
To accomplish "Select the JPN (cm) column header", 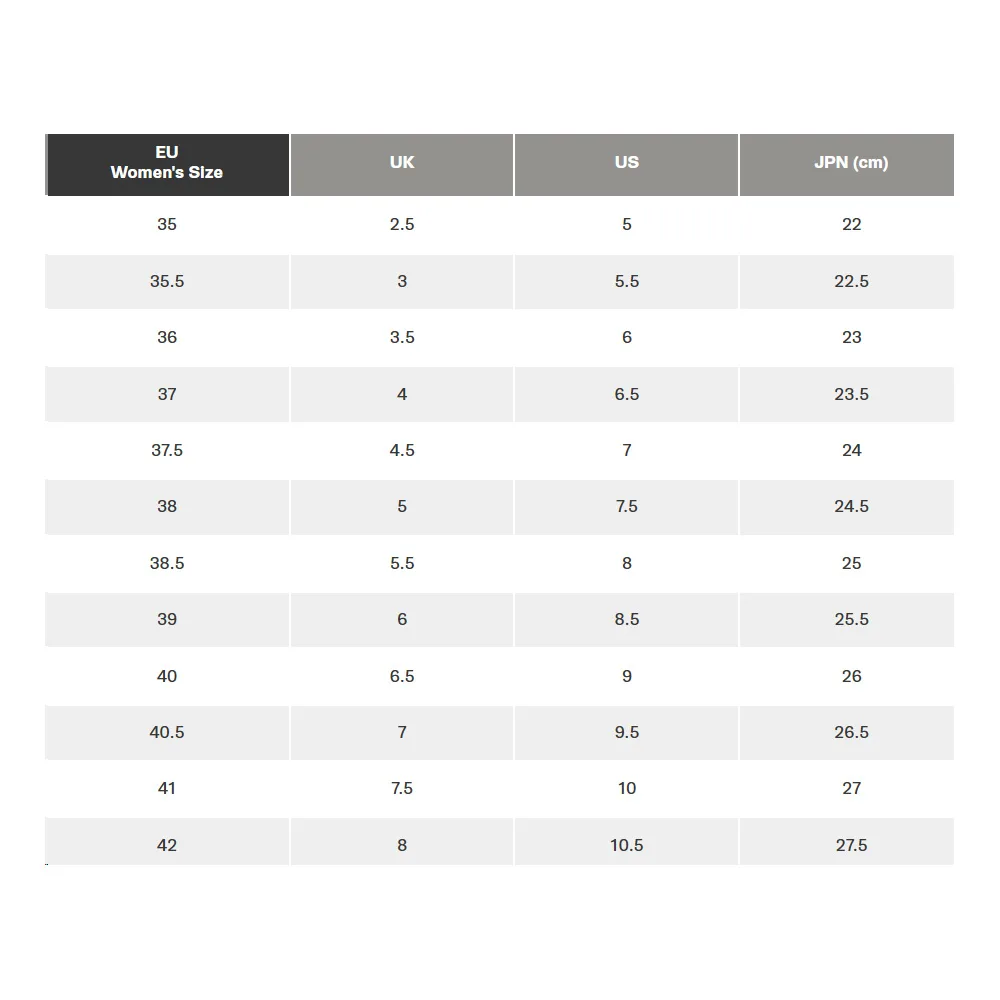I will [851, 163].
